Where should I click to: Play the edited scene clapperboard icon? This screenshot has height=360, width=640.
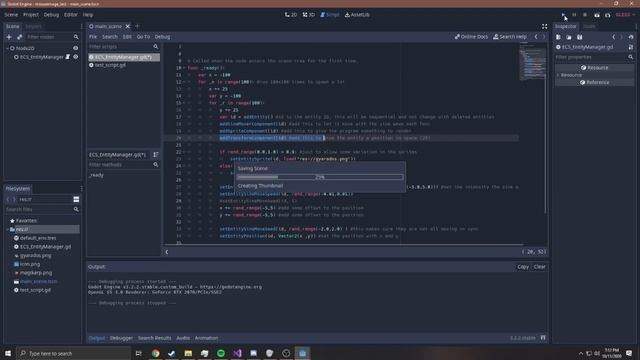click(597, 15)
